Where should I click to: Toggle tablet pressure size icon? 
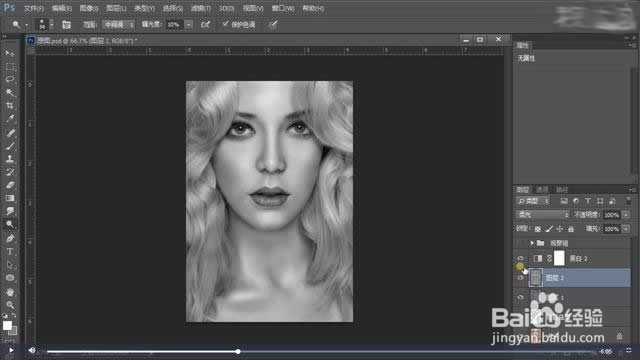pyautogui.click(x=273, y=24)
